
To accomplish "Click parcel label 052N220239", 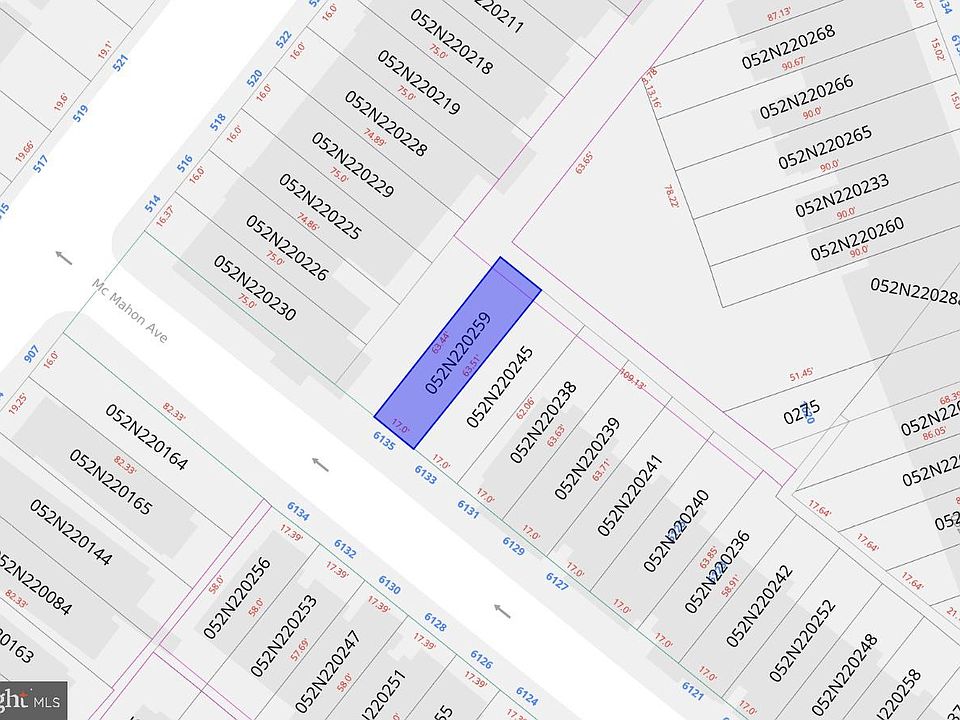I will pyautogui.click(x=587, y=459).
